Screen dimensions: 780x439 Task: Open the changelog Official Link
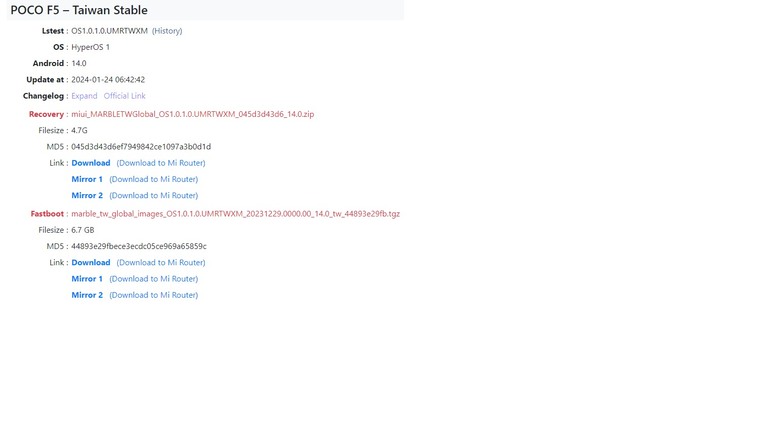click(x=124, y=96)
